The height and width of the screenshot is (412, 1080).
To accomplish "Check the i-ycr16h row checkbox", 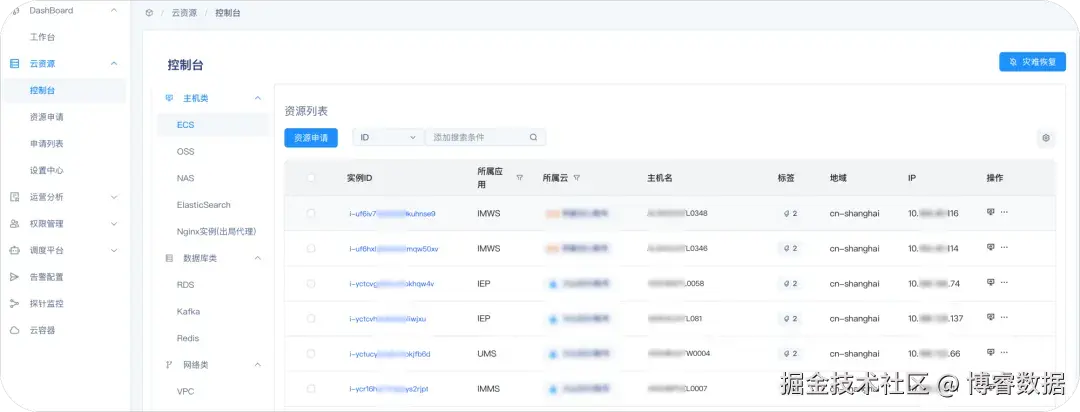I will (311, 389).
